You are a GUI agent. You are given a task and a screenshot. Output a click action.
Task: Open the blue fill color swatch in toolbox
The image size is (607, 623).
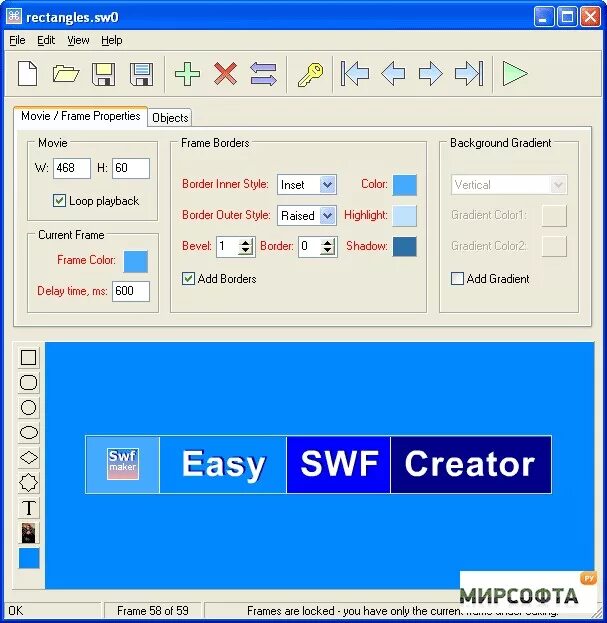(x=29, y=558)
